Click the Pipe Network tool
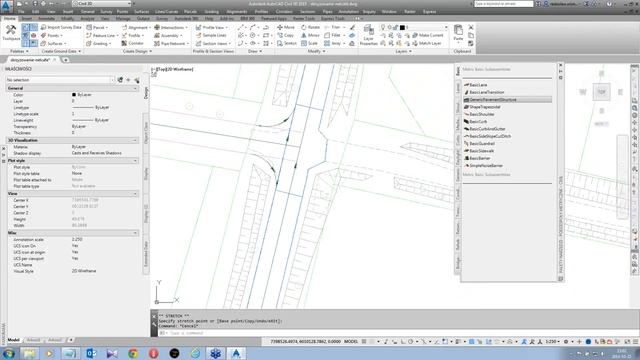Screen dimensions: 640x360 (x=170, y=43)
